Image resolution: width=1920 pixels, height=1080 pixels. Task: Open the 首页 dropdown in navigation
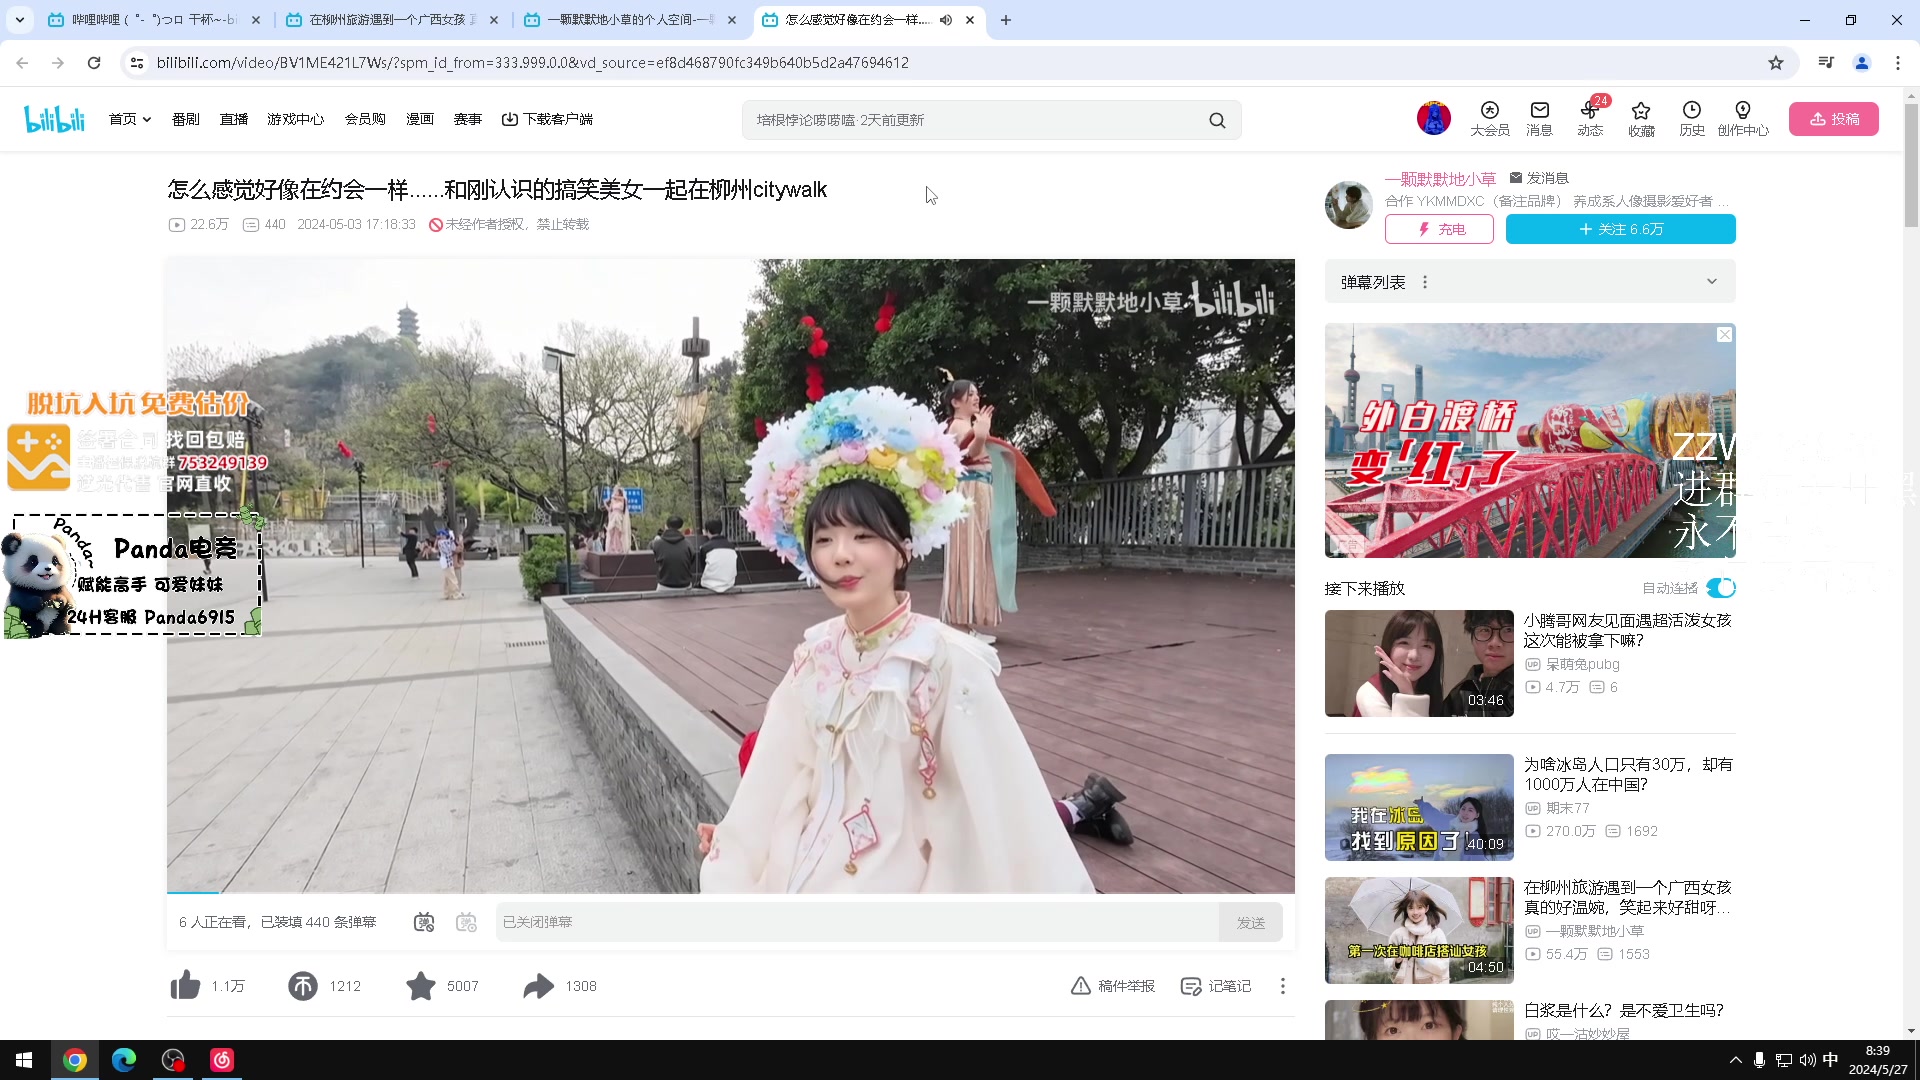(129, 118)
